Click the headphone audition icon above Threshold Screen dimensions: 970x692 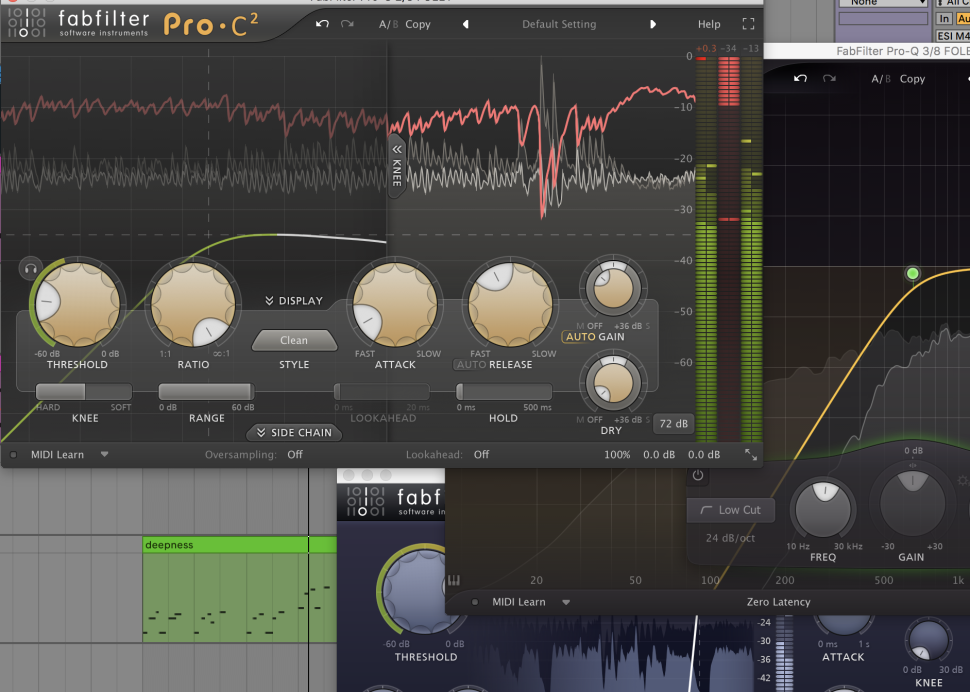click(30, 268)
